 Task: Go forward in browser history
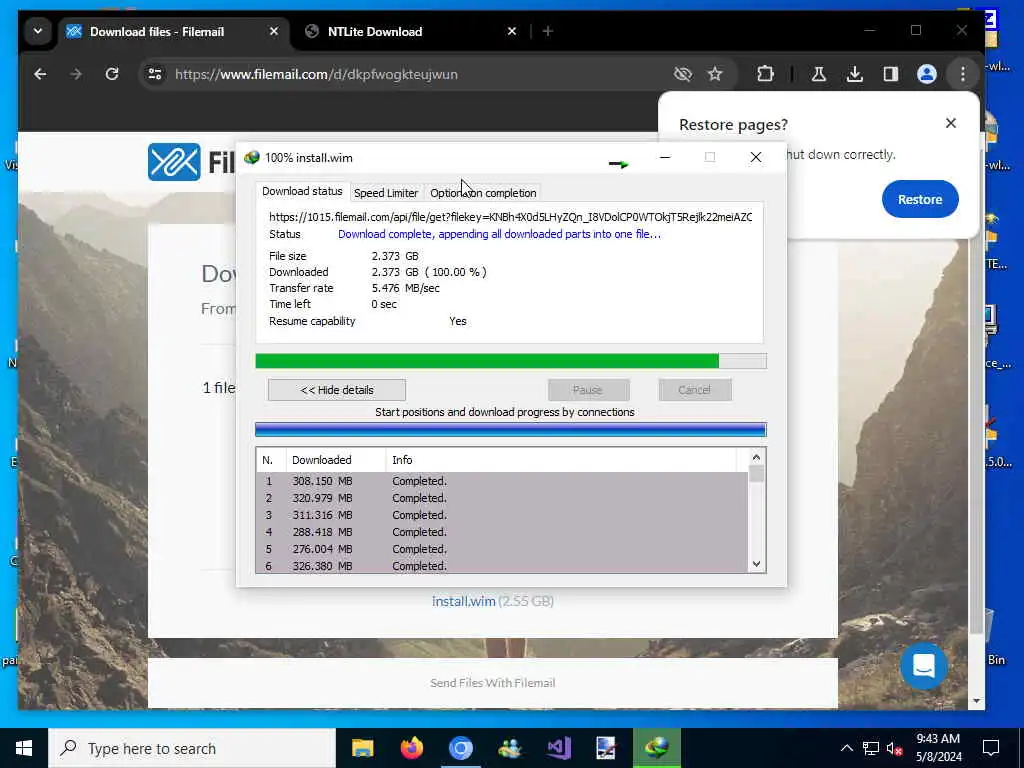[76, 74]
